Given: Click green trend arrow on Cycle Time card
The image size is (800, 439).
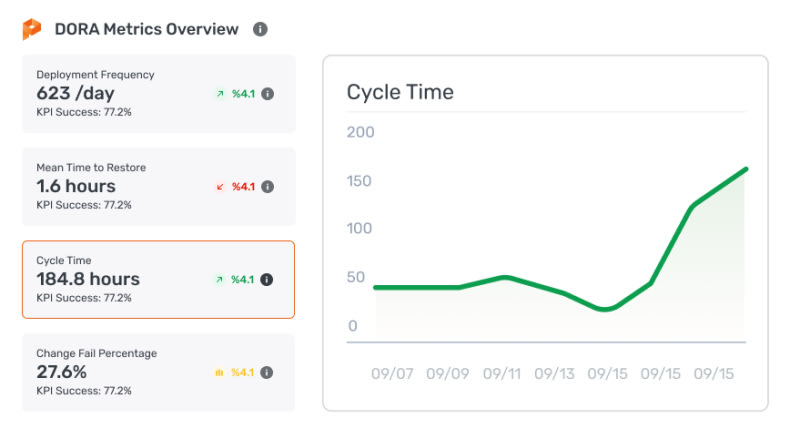Looking at the screenshot, I should pyautogui.click(x=219, y=280).
